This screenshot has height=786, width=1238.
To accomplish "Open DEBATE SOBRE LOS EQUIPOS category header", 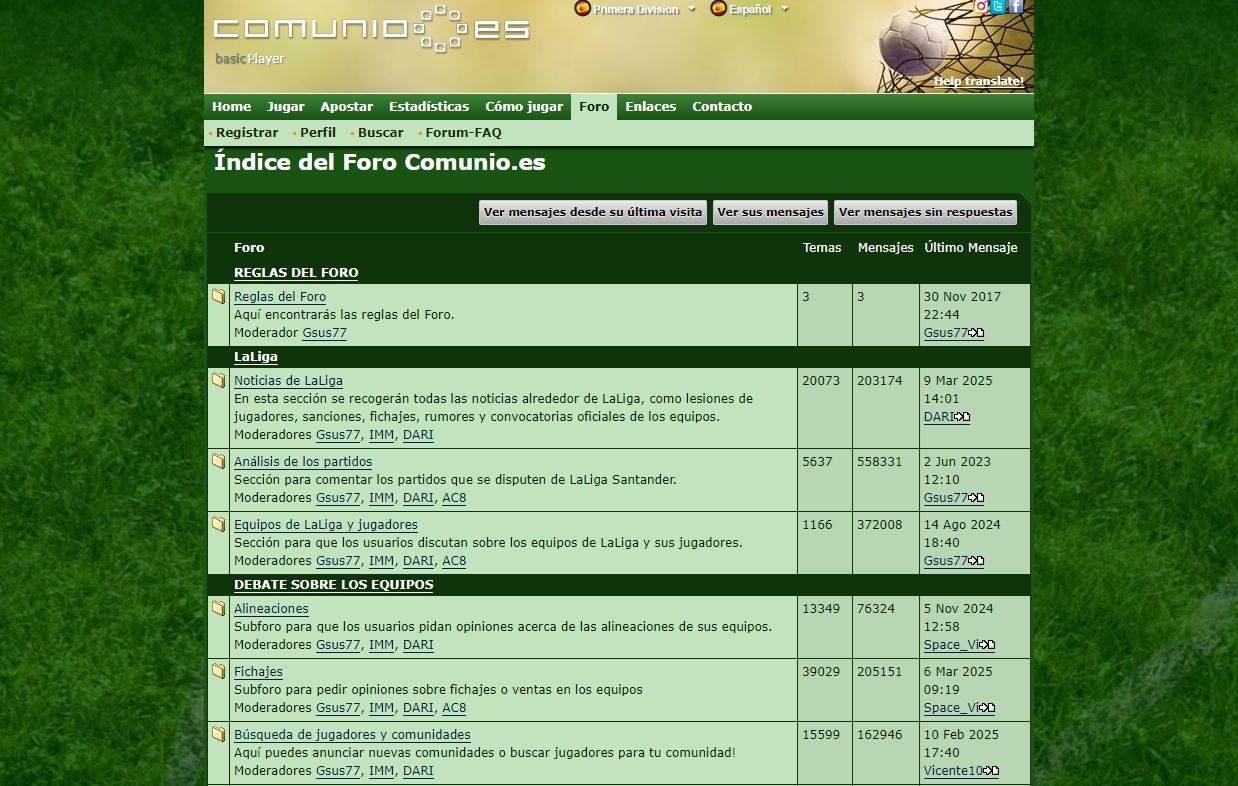I will (x=334, y=585).
